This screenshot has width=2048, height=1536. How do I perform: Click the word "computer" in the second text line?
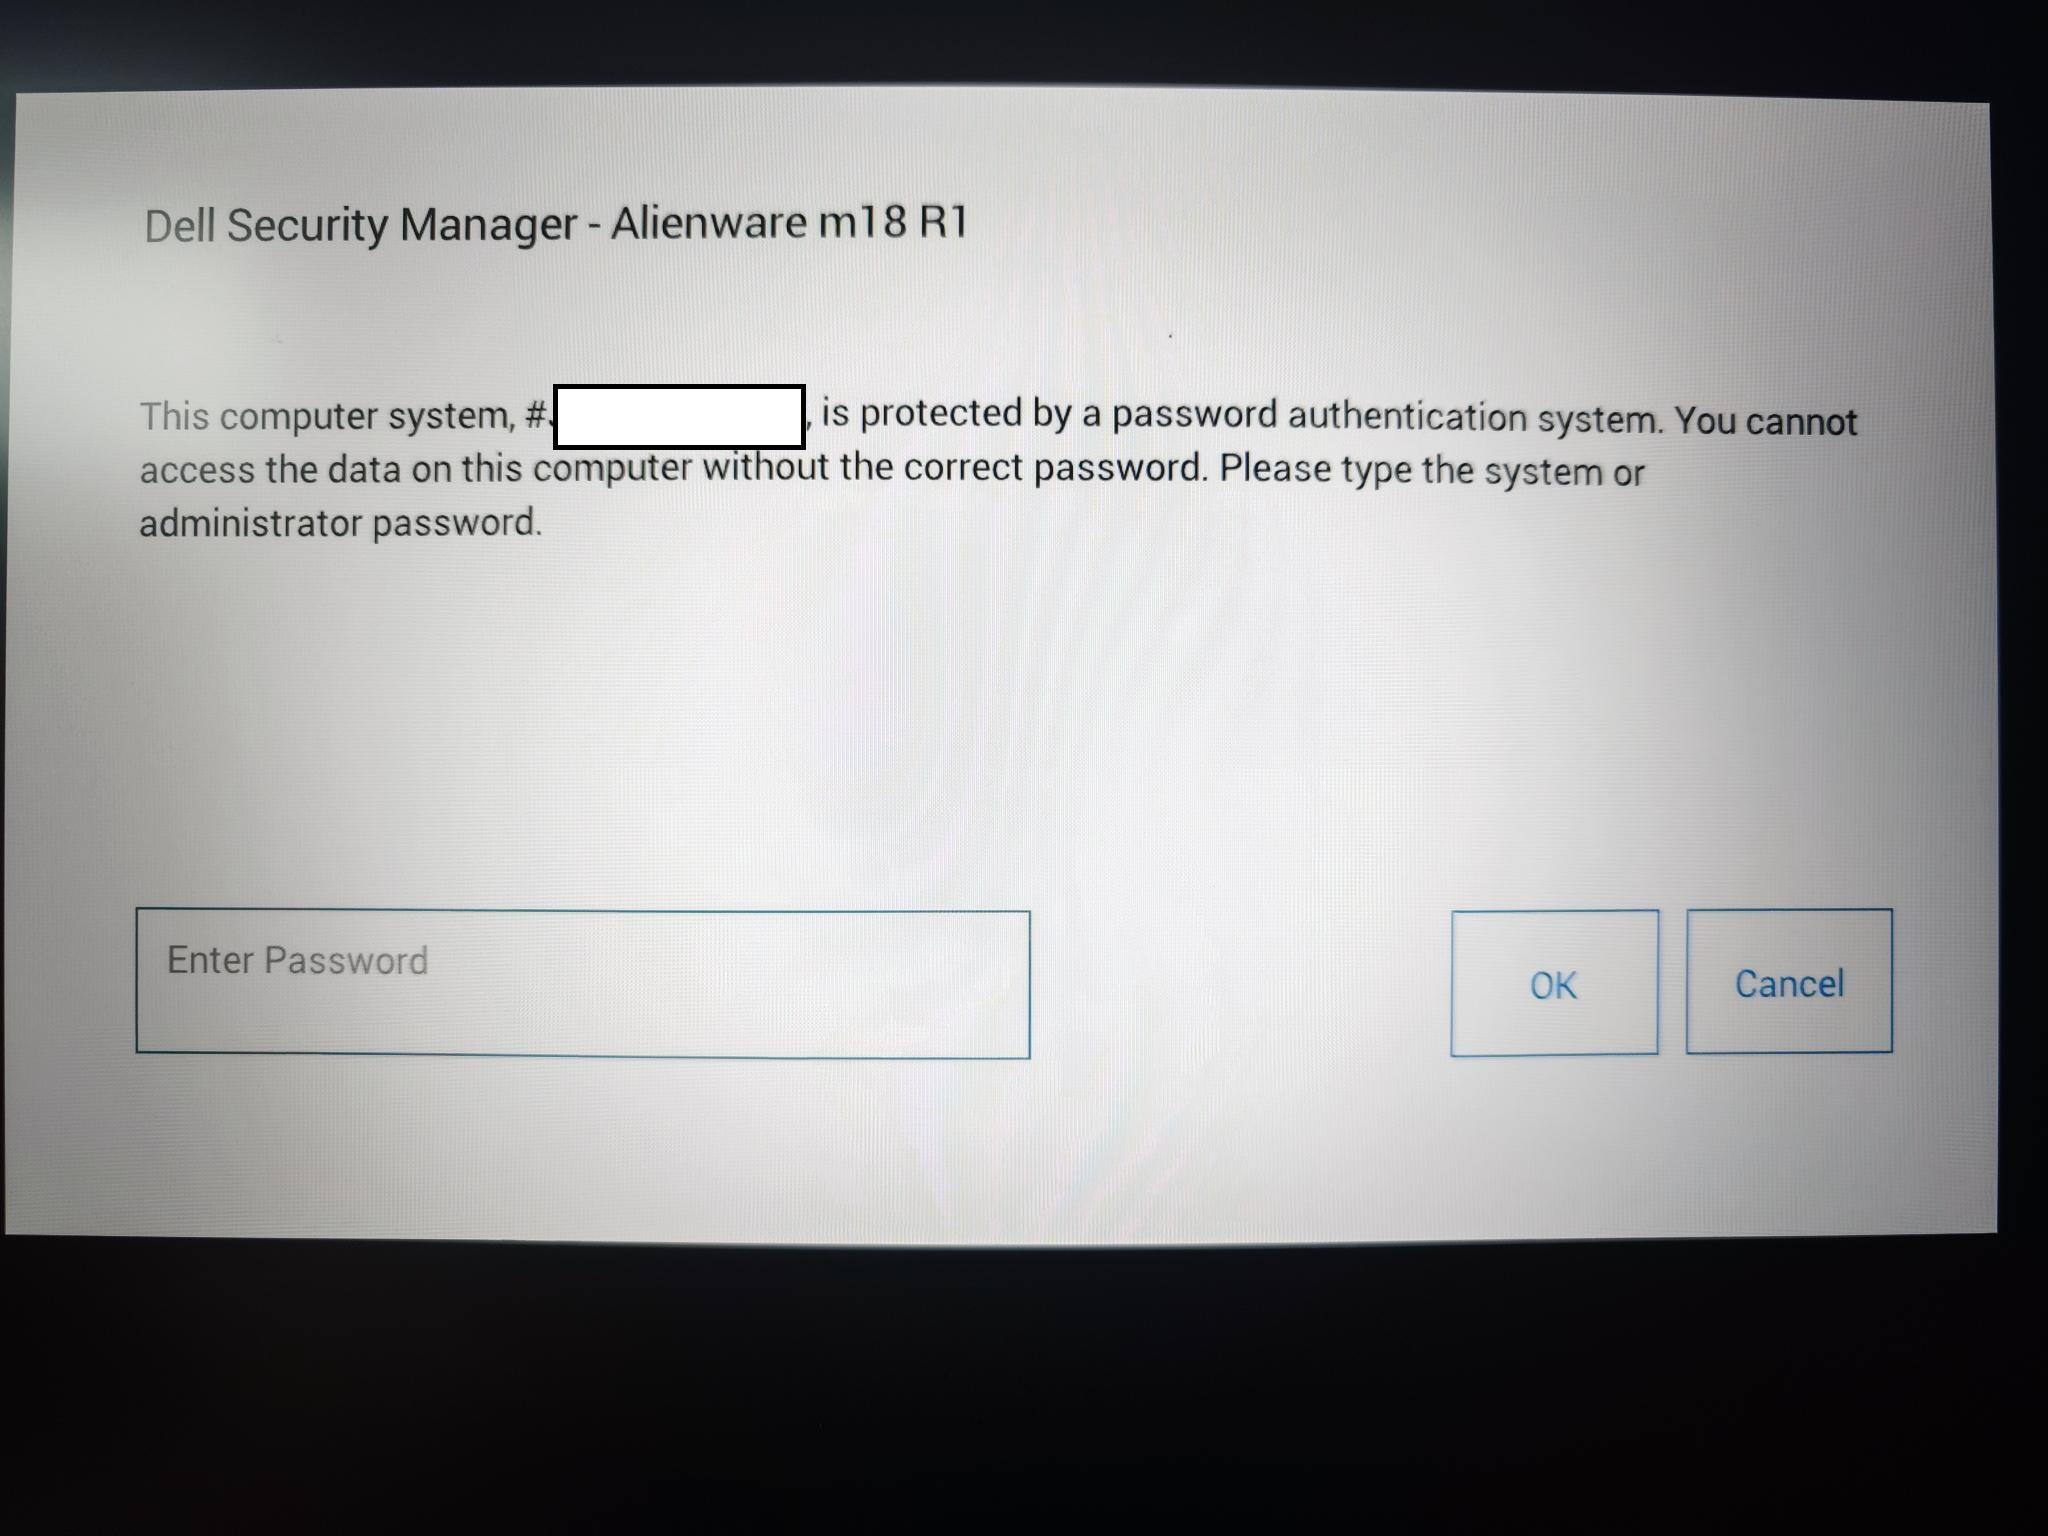pyautogui.click(x=613, y=469)
